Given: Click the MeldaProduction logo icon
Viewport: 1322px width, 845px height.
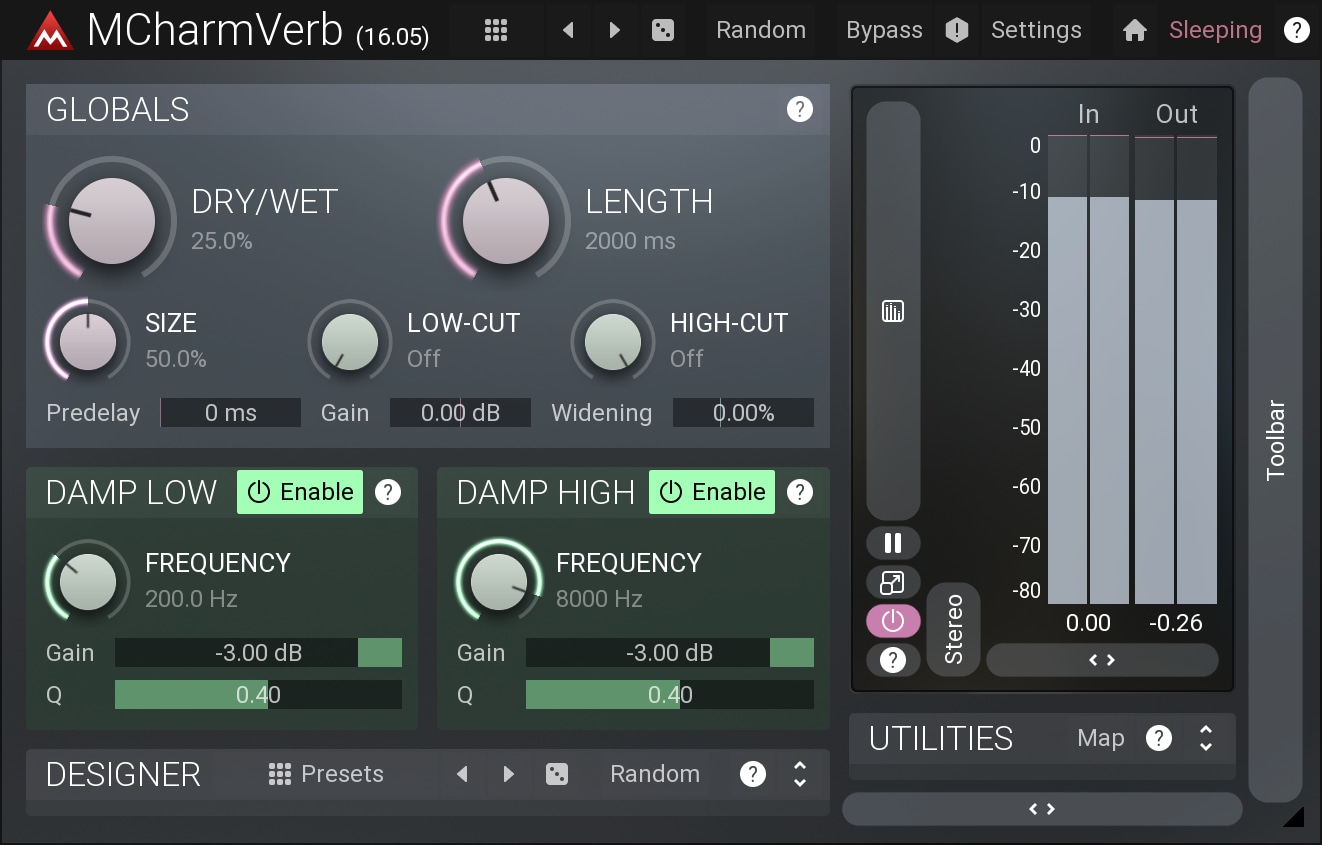Looking at the screenshot, I should click(51, 30).
